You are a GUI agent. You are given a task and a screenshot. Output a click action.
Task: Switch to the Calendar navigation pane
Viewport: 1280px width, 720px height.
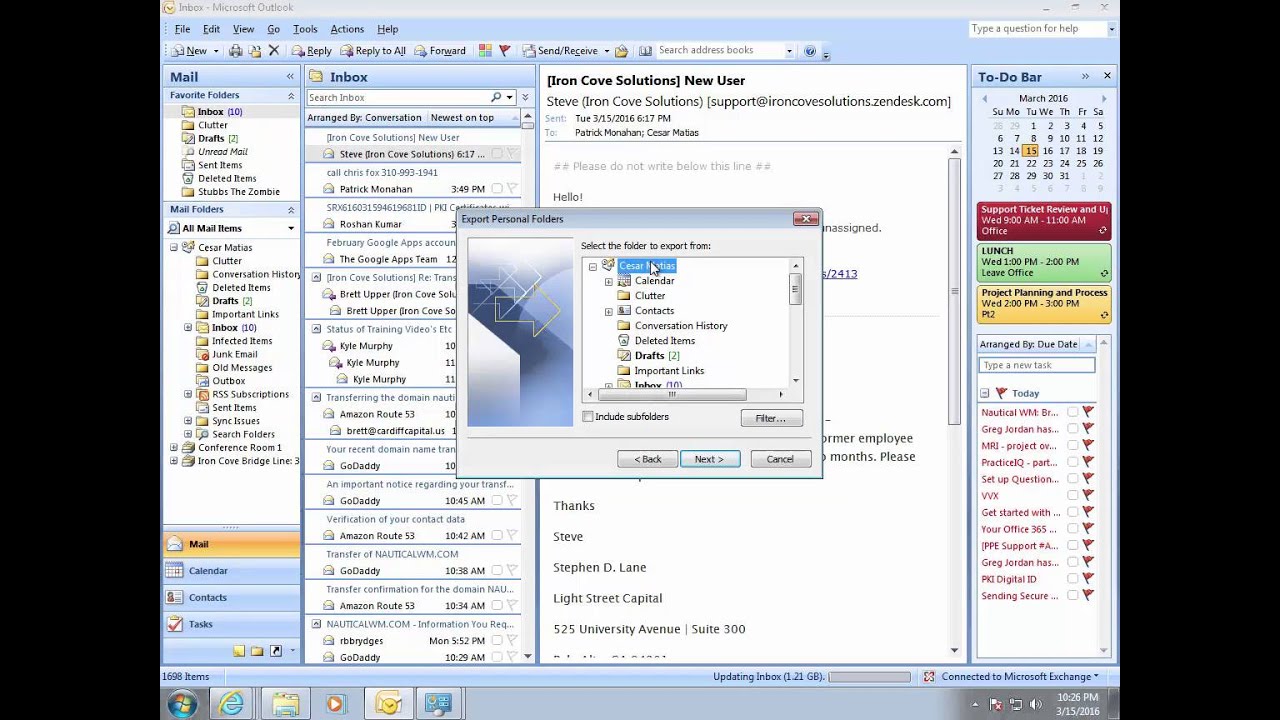click(231, 571)
